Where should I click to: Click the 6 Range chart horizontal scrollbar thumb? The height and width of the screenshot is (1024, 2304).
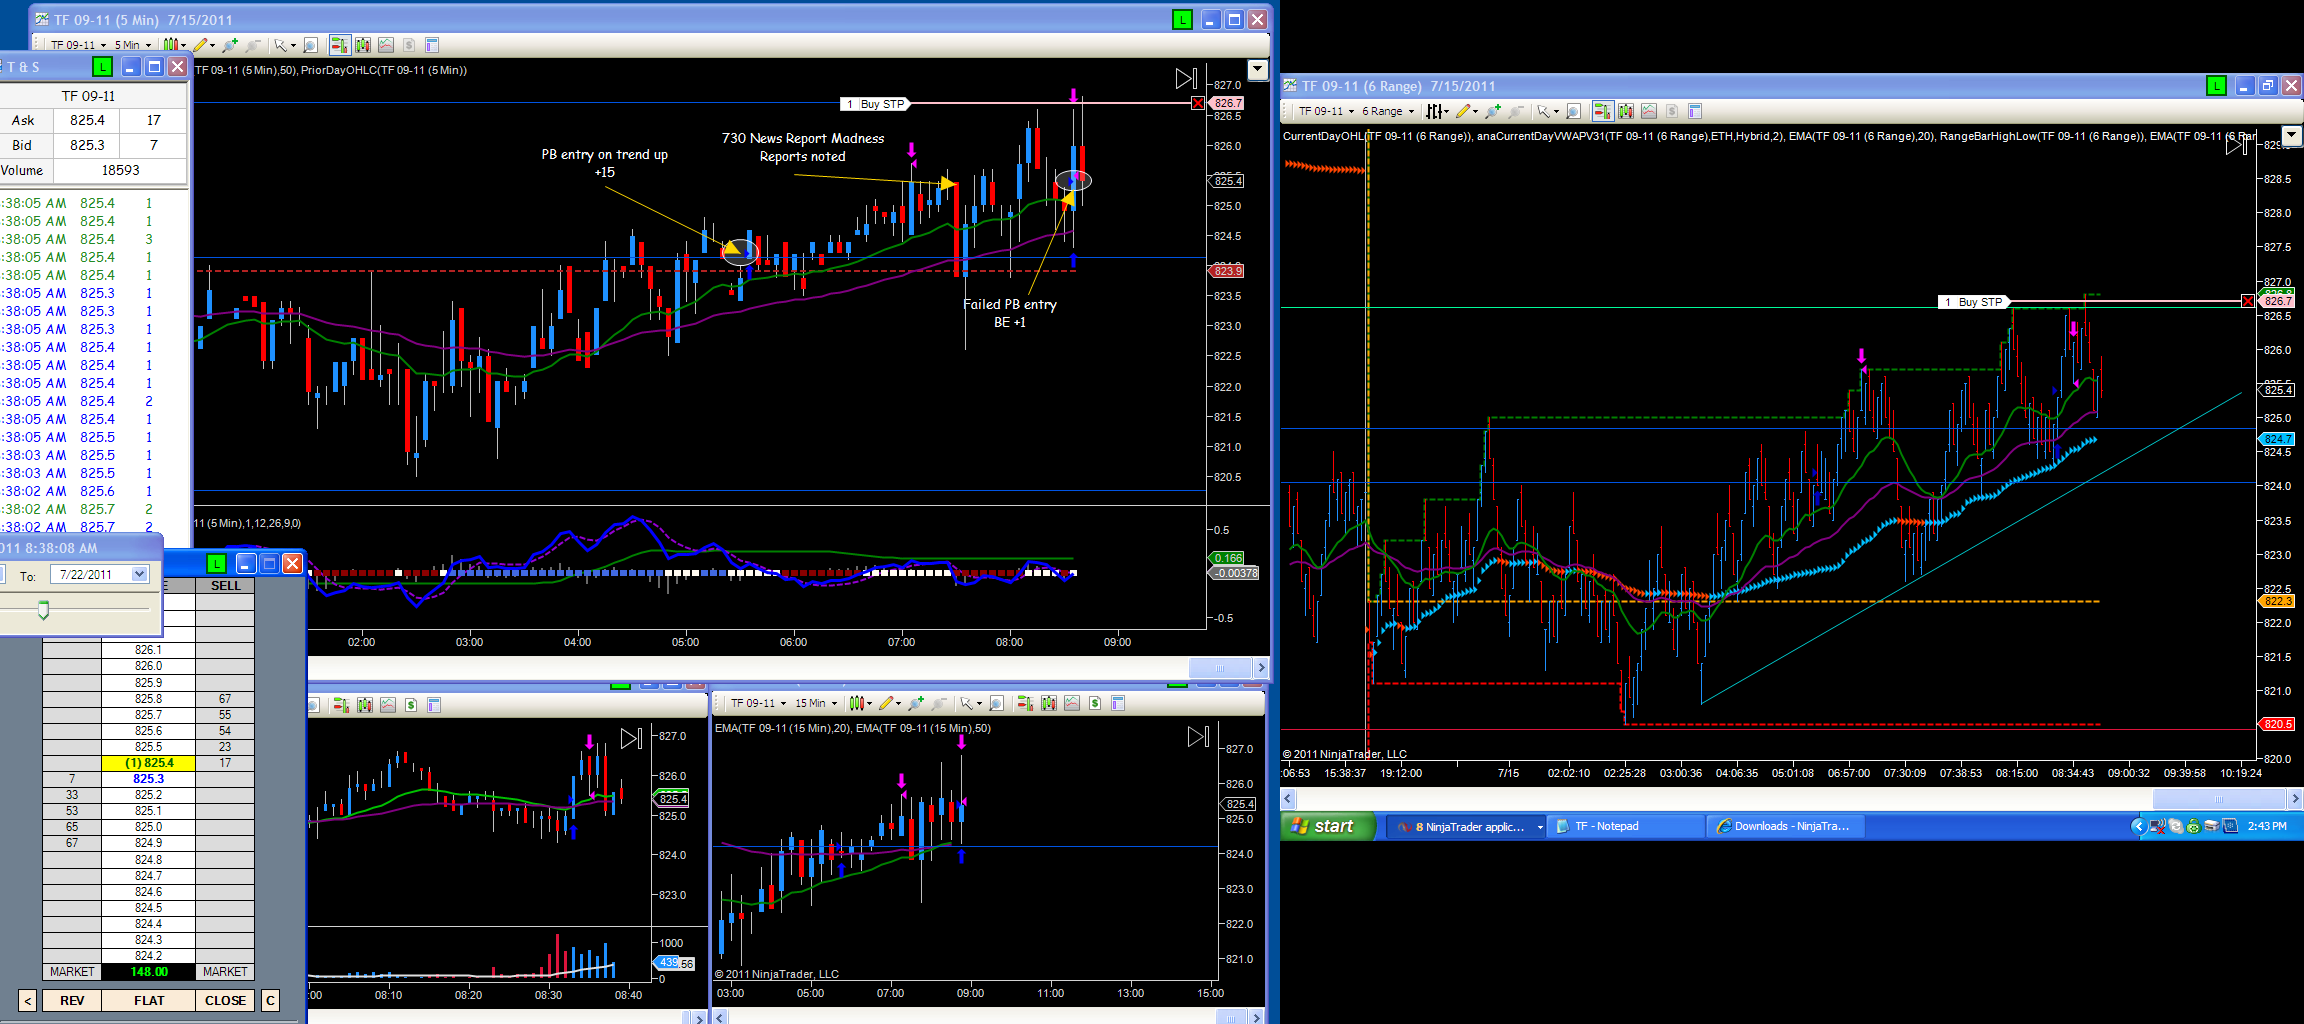(x=2219, y=798)
